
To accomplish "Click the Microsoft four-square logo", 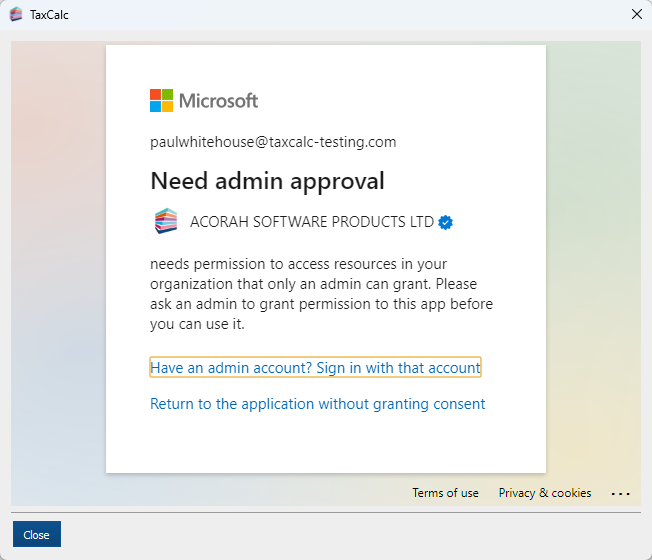I will [161, 100].
